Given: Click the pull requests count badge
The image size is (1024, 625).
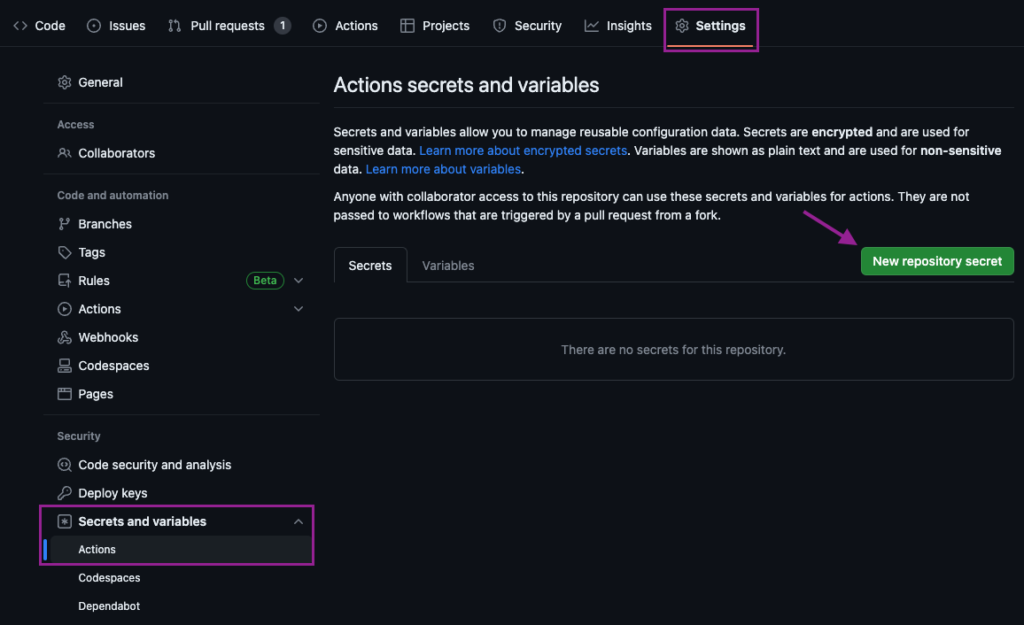Looking at the screenshot, I should (x=282, y=25).
